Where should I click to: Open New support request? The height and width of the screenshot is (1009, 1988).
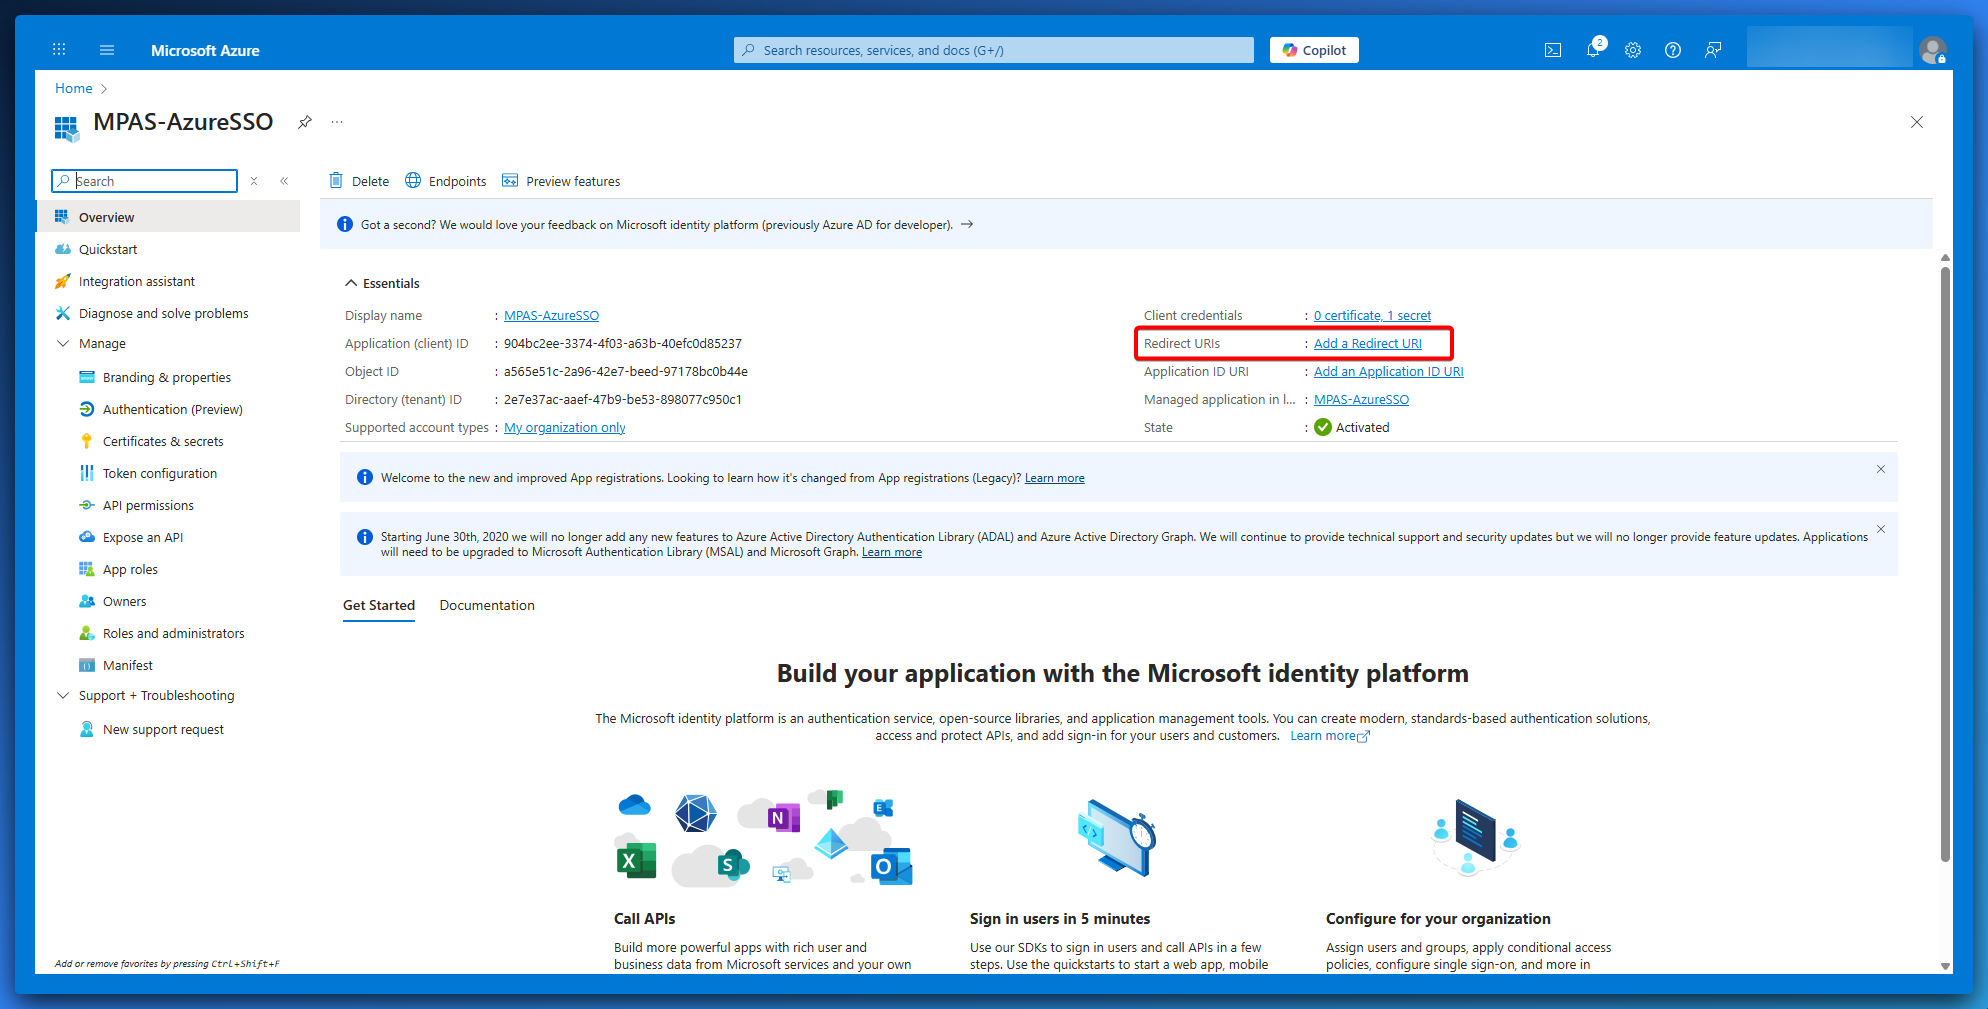(x=164, y=729)
